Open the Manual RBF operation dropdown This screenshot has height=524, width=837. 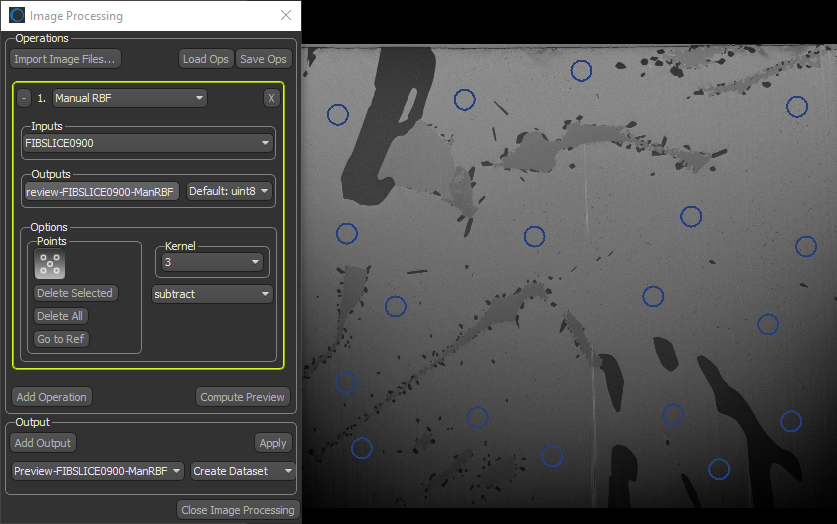(x=129, y=98)
